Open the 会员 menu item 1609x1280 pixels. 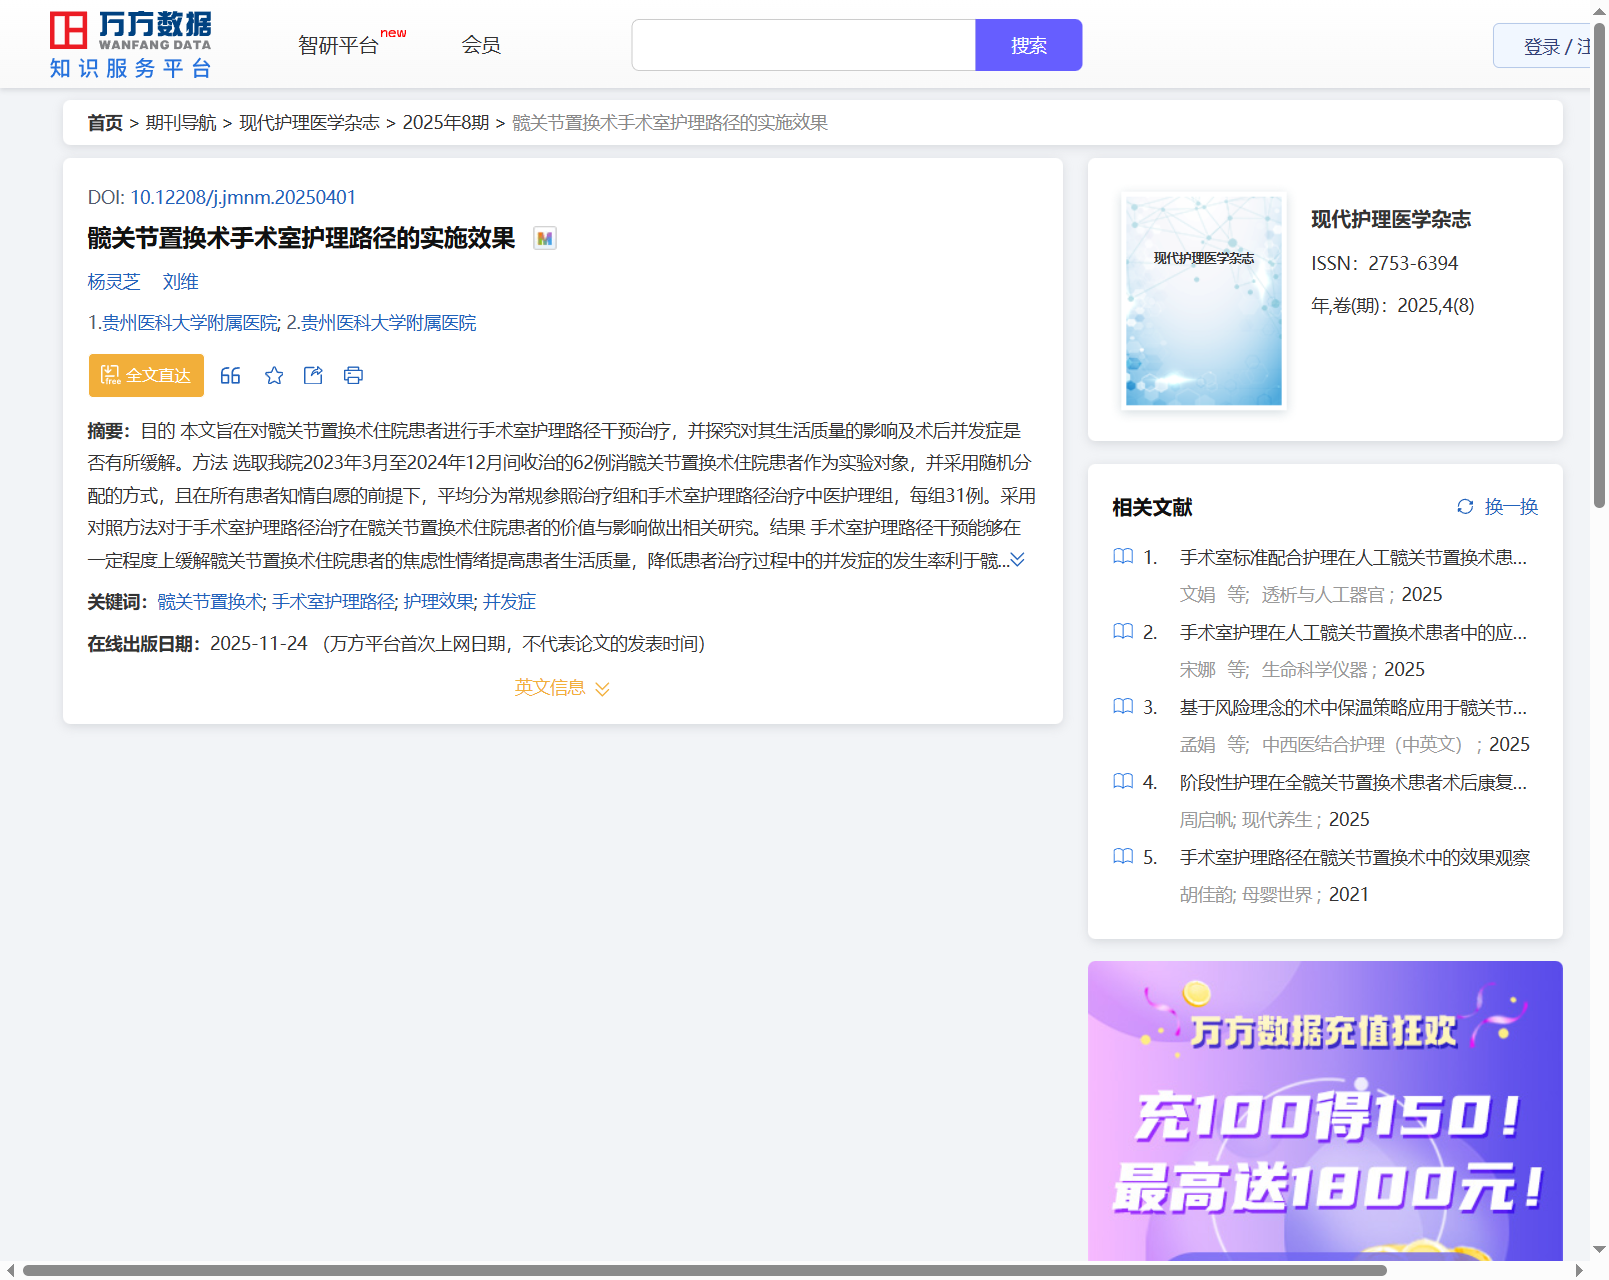pyautogui.click(x=481, y=45)
